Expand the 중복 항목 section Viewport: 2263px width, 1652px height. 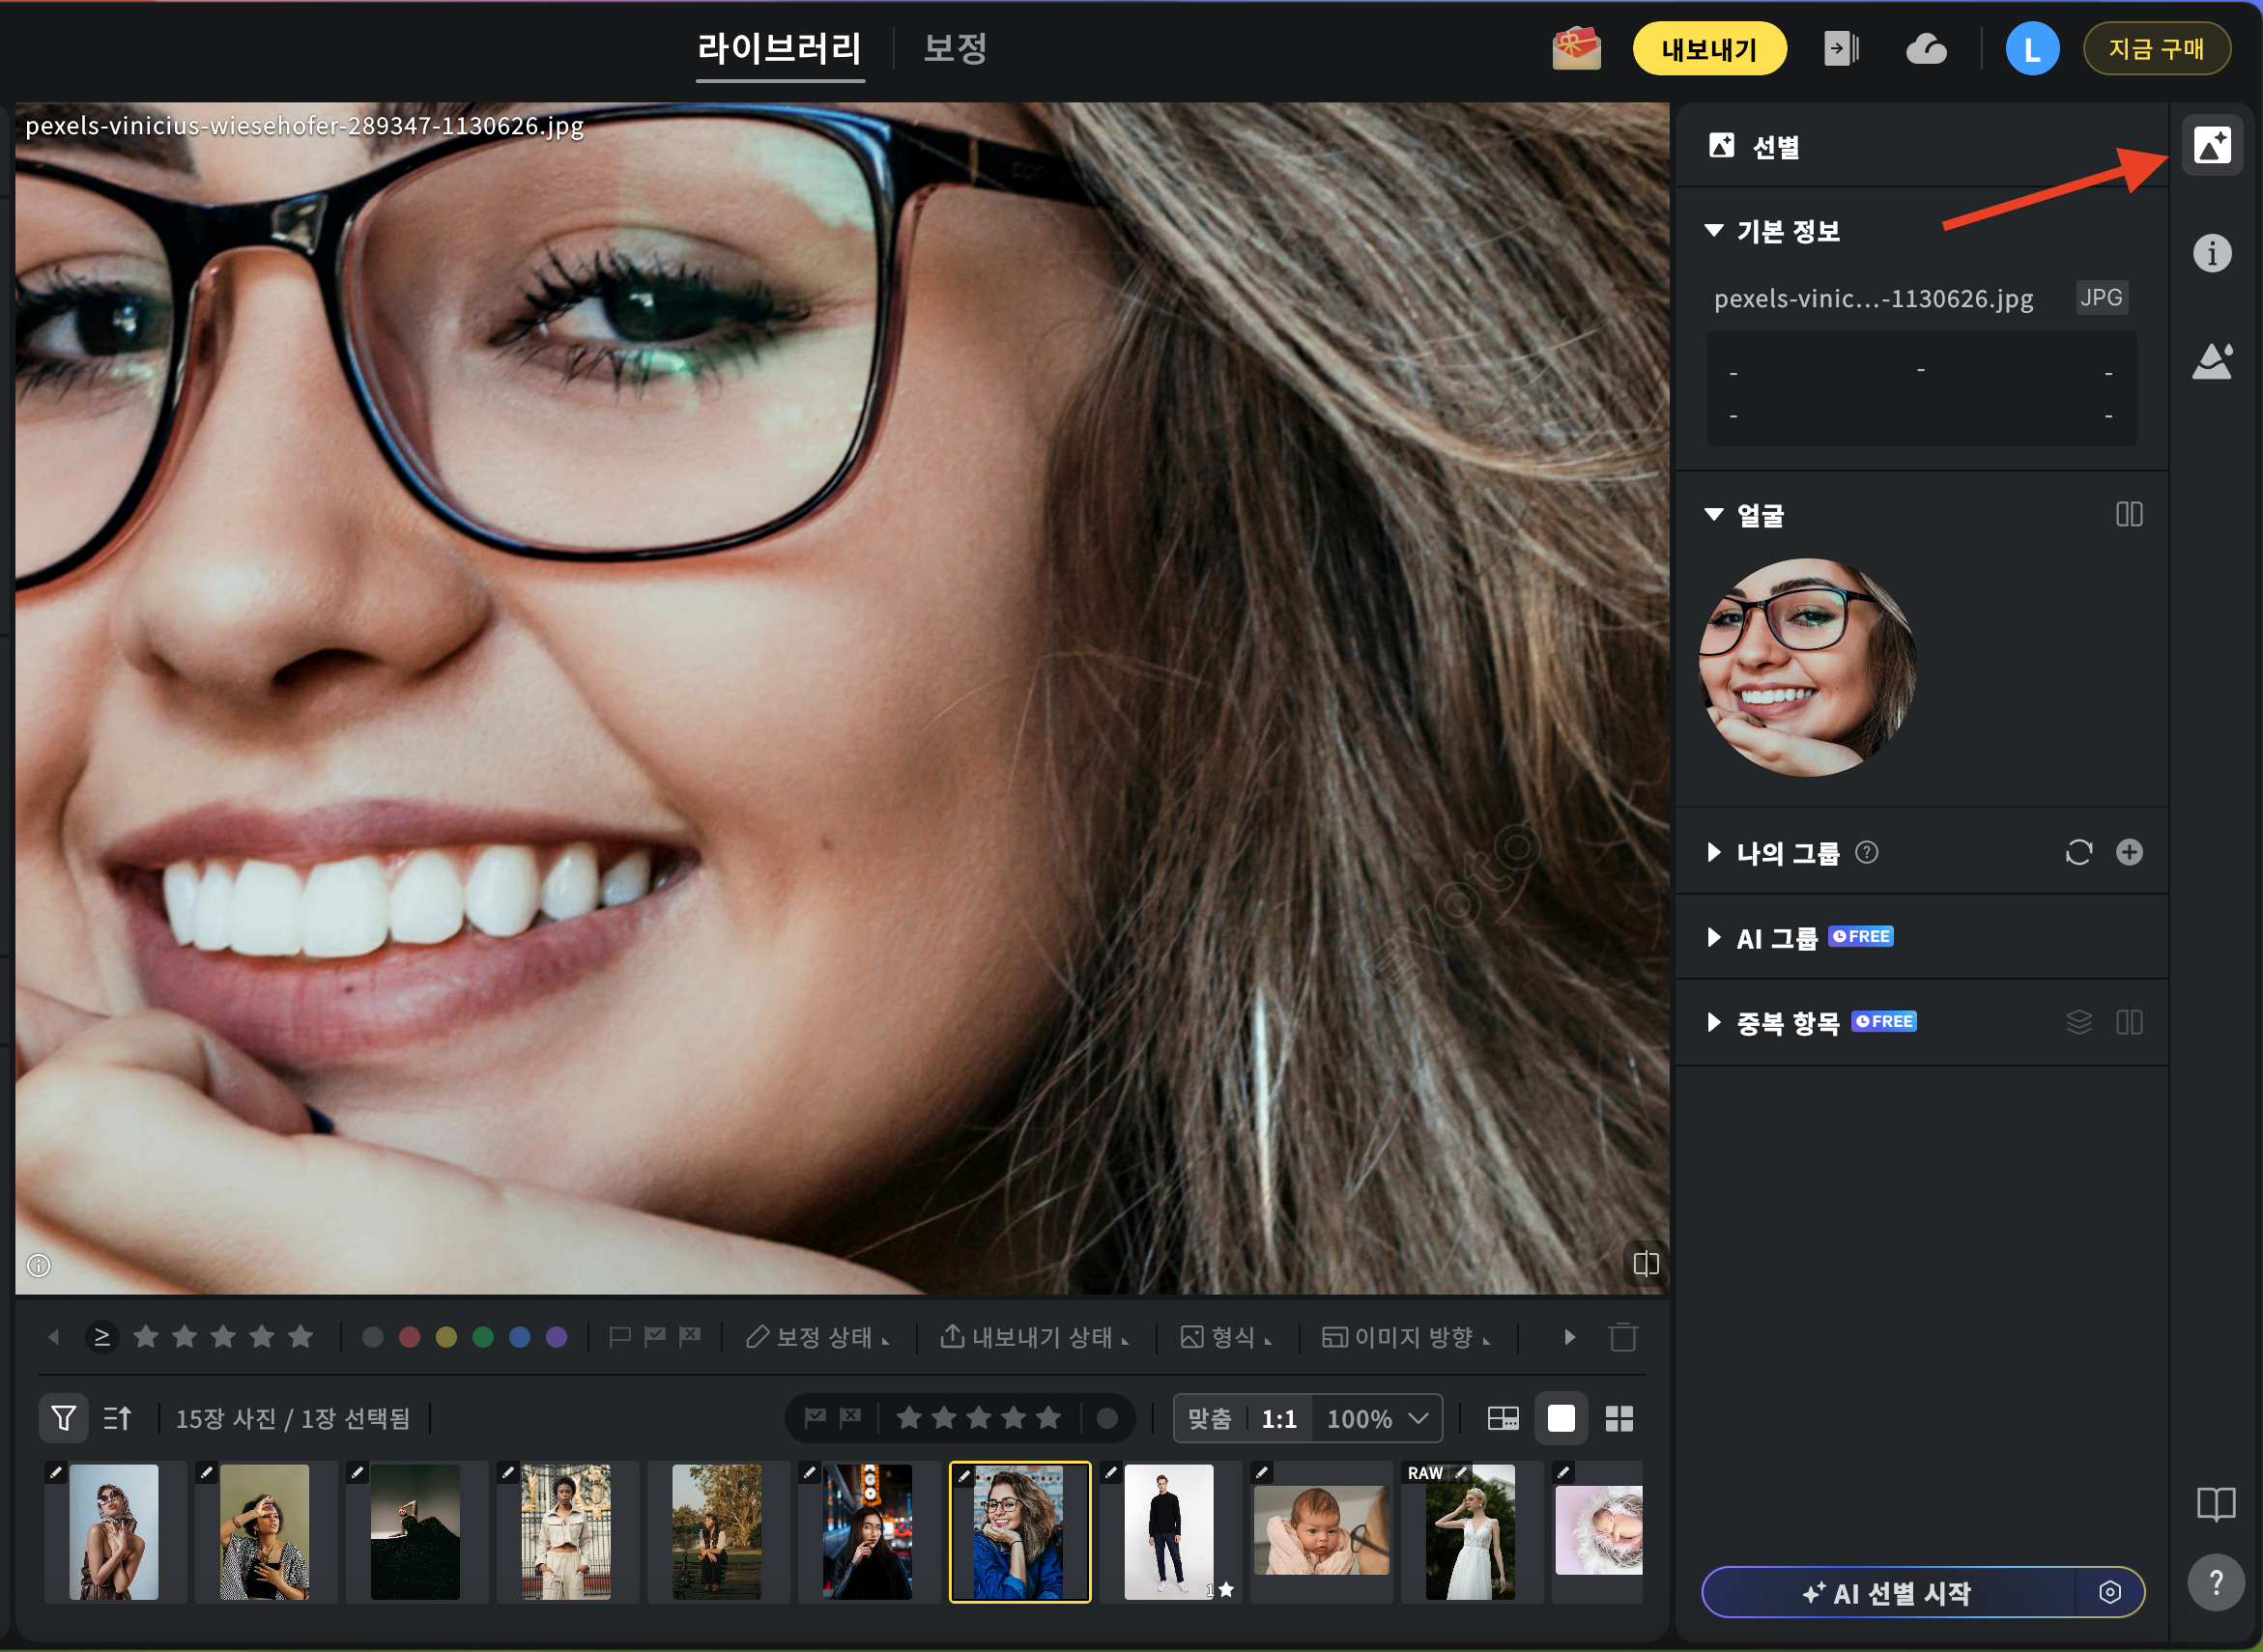click(1714, 1022)
